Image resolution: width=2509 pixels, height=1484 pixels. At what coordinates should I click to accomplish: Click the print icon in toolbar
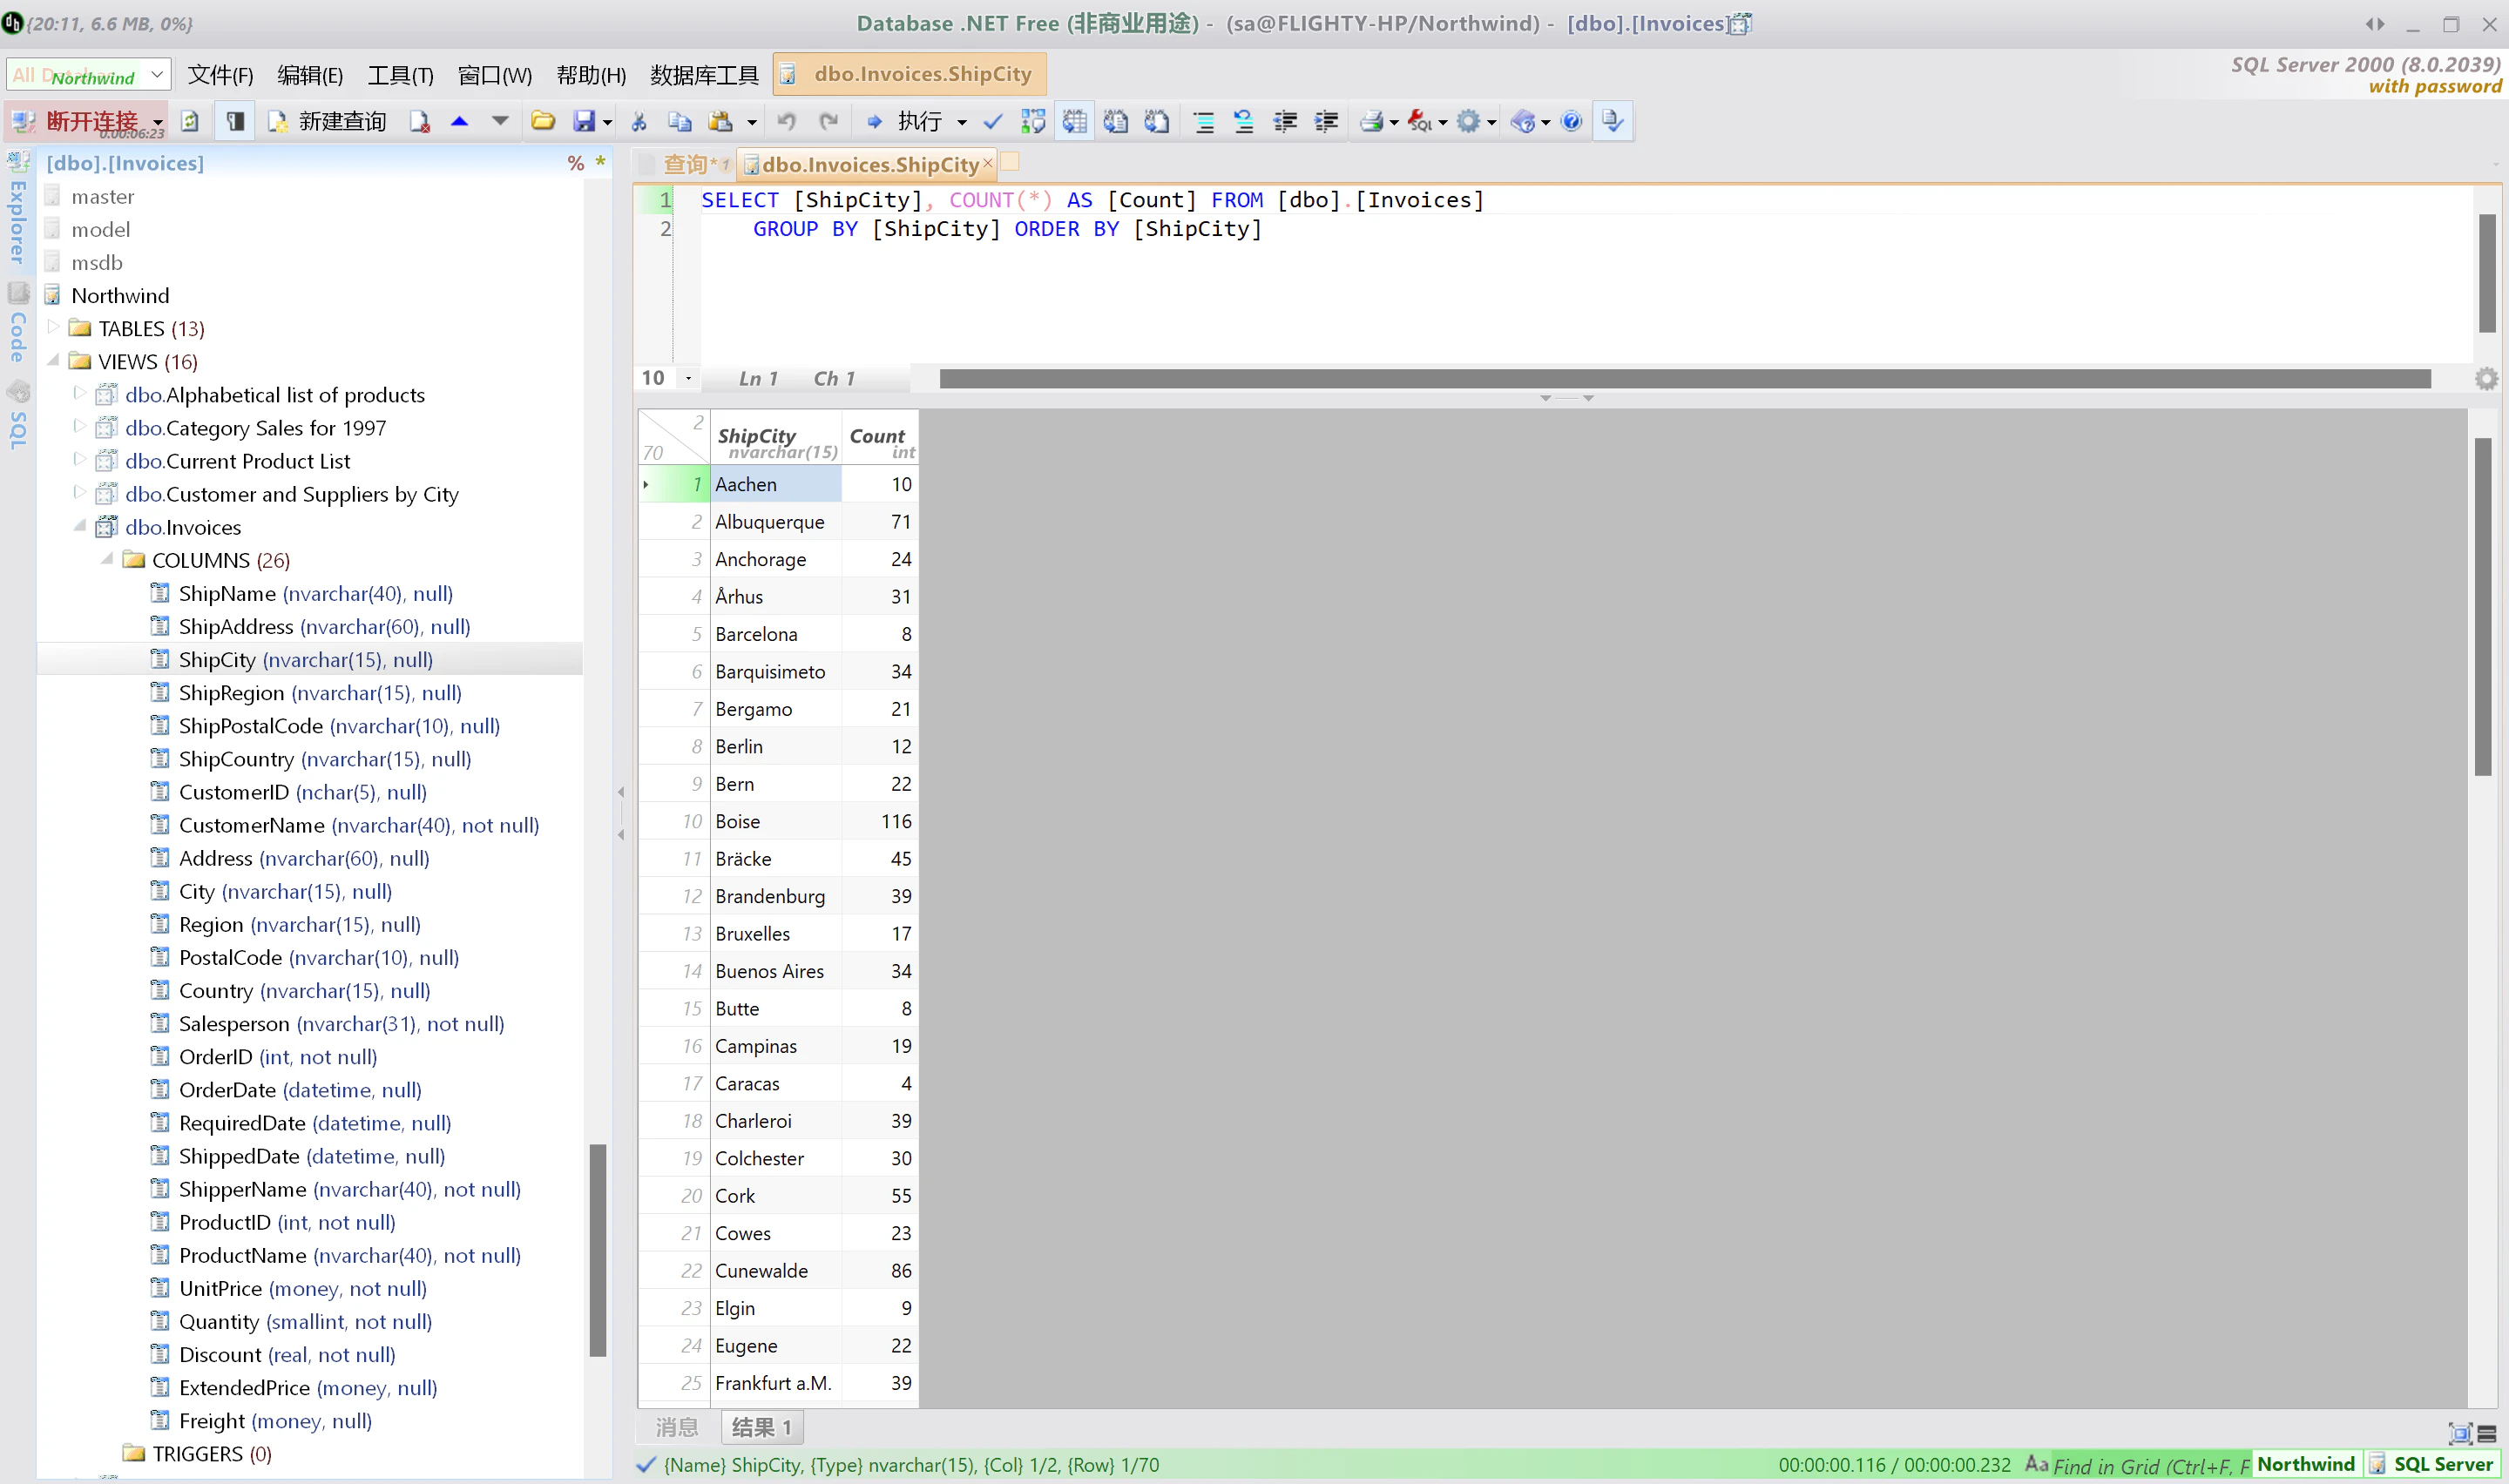[x=1371, y=122]
